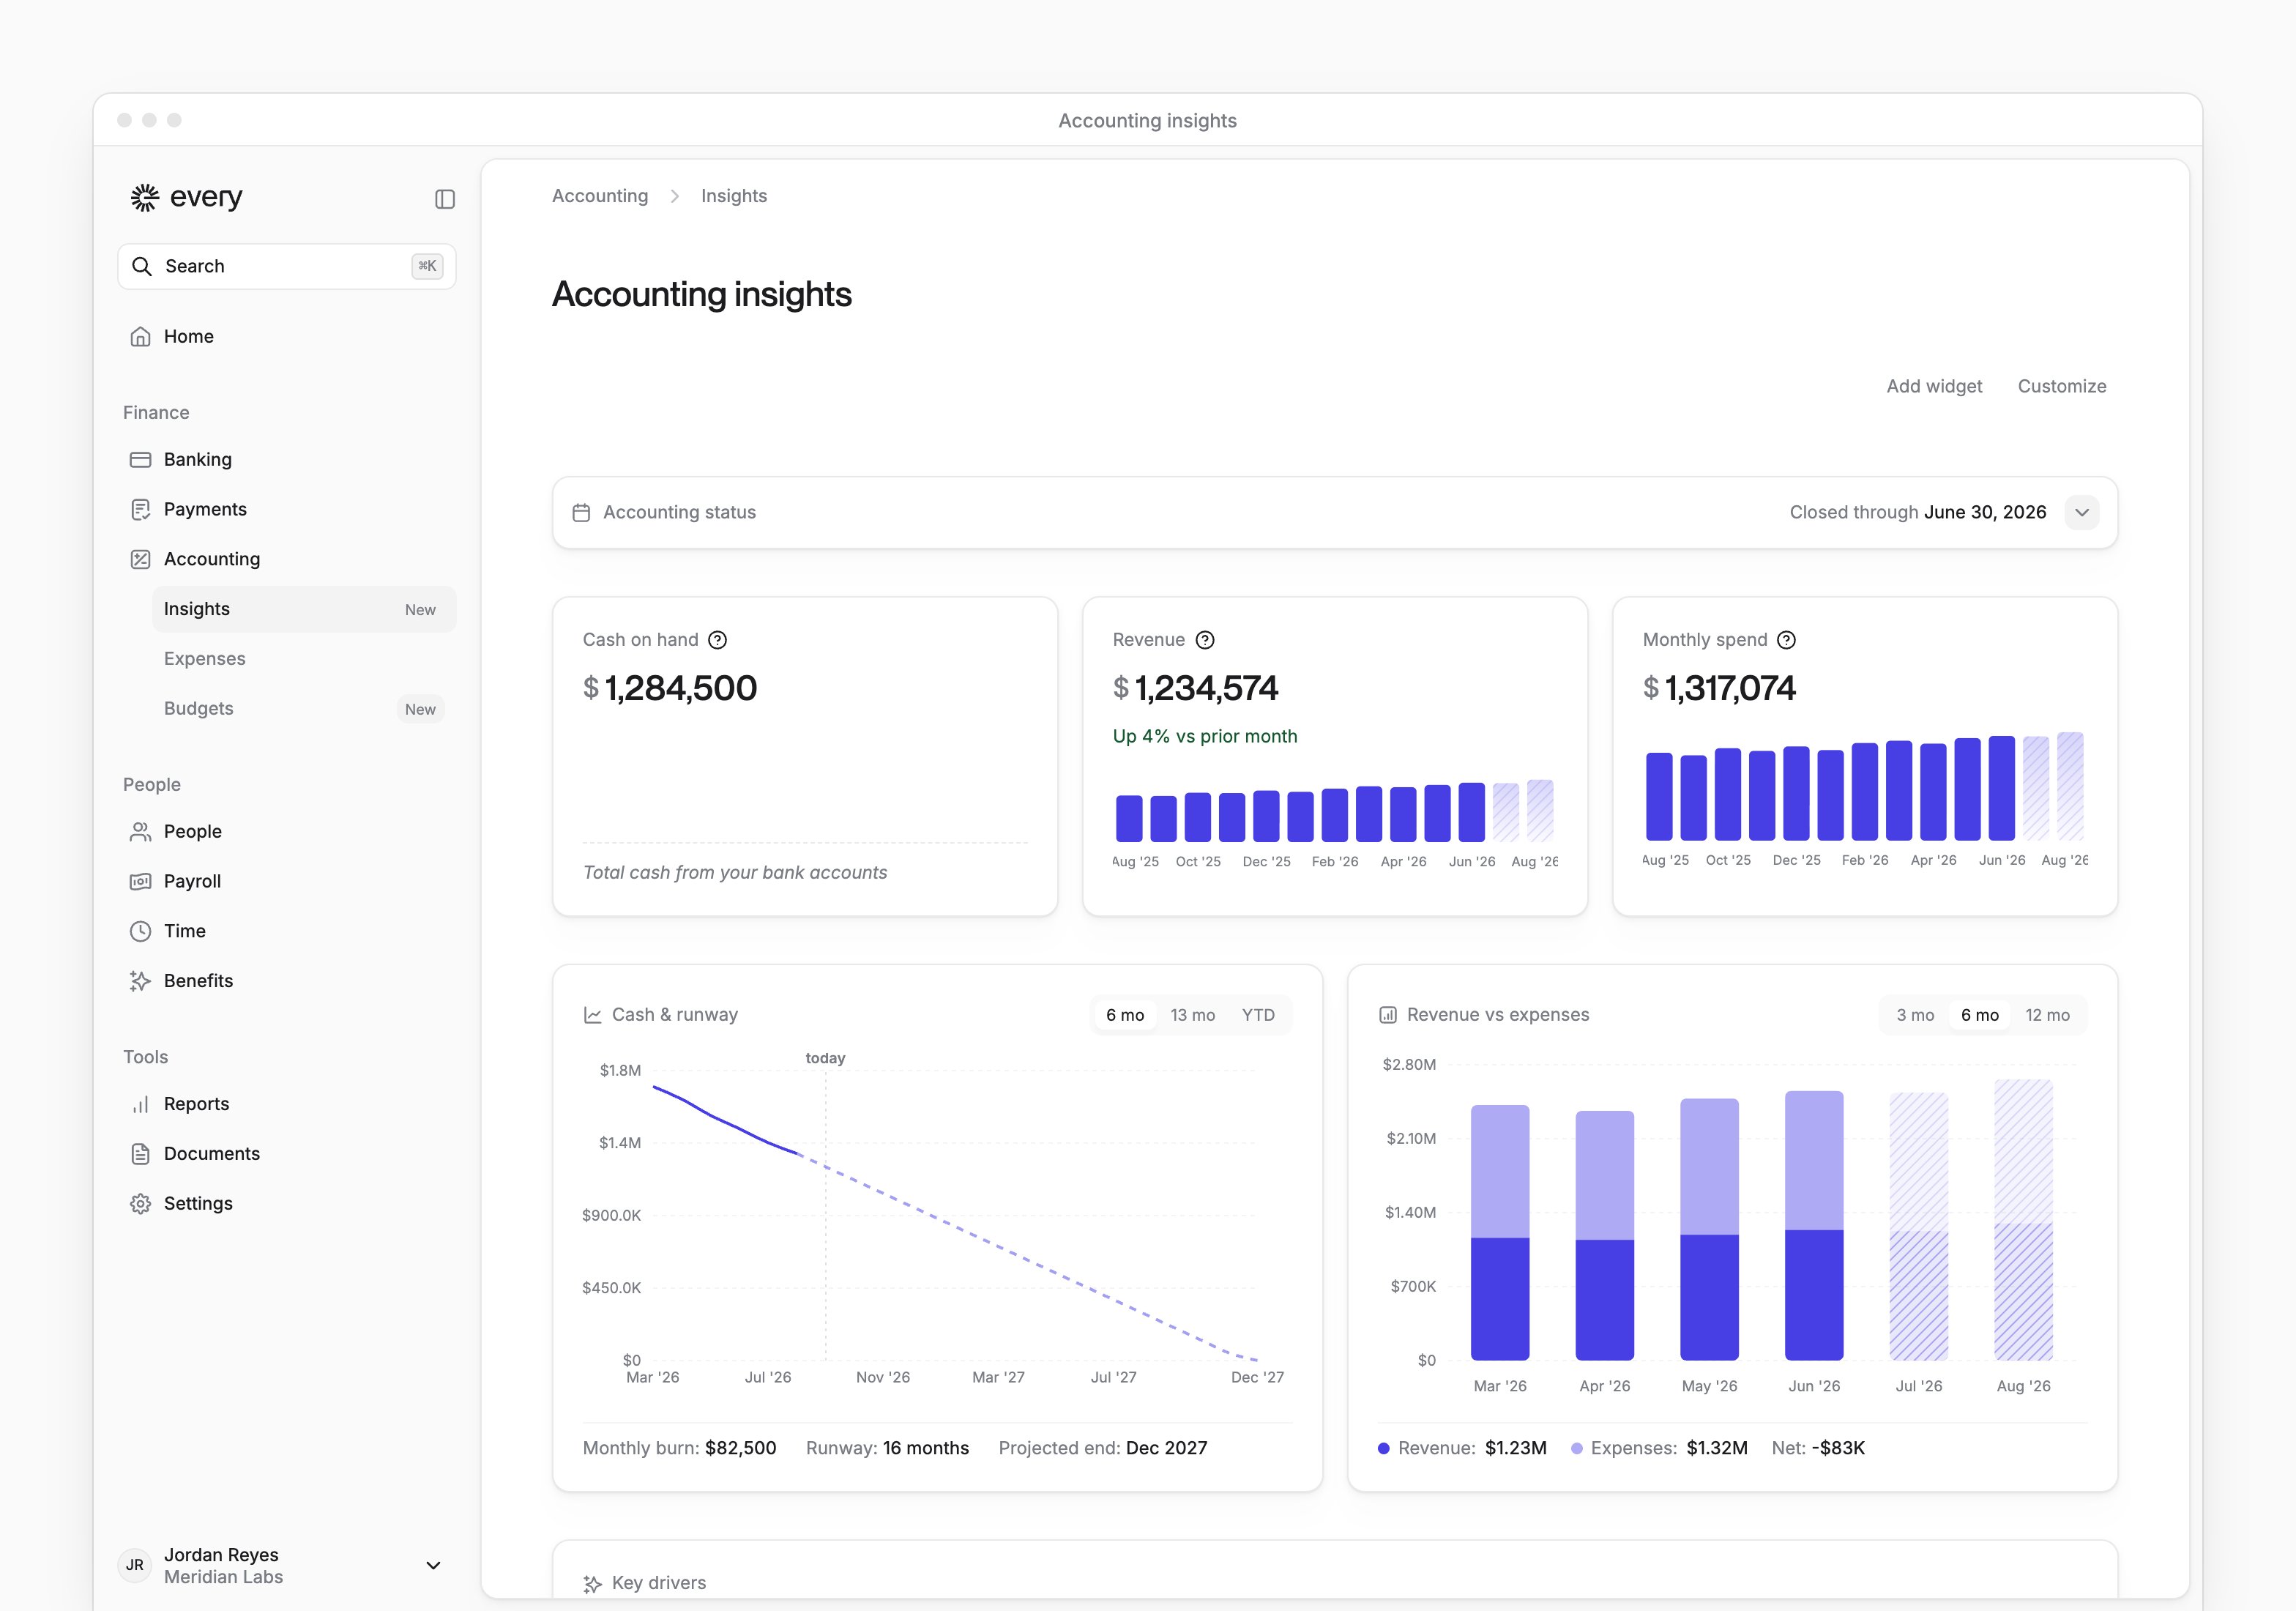This screenshot has width=2296, height=1611.
Task: Click the Jun '26 revenue vs expenses bar
Action: pos(1814,1226)
